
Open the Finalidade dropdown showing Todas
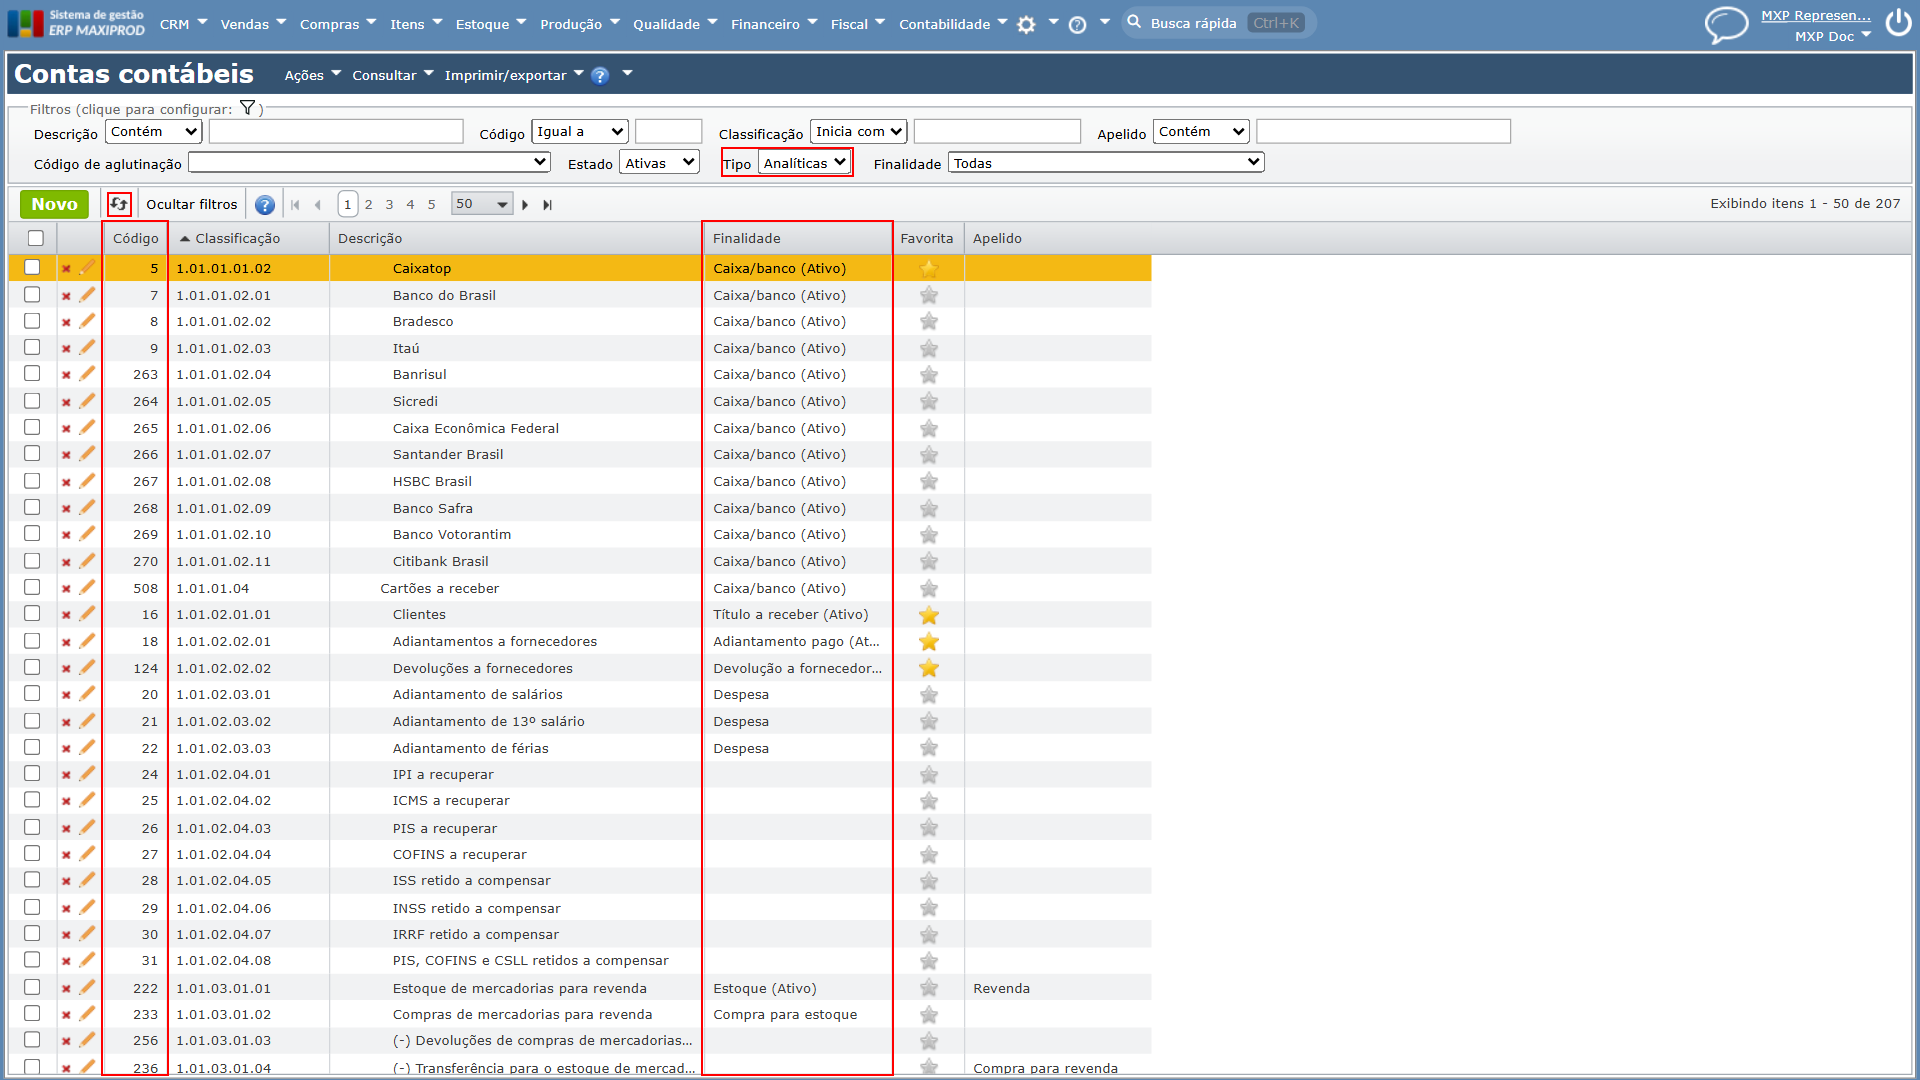pyautogui.click(x=1106, y=163)
